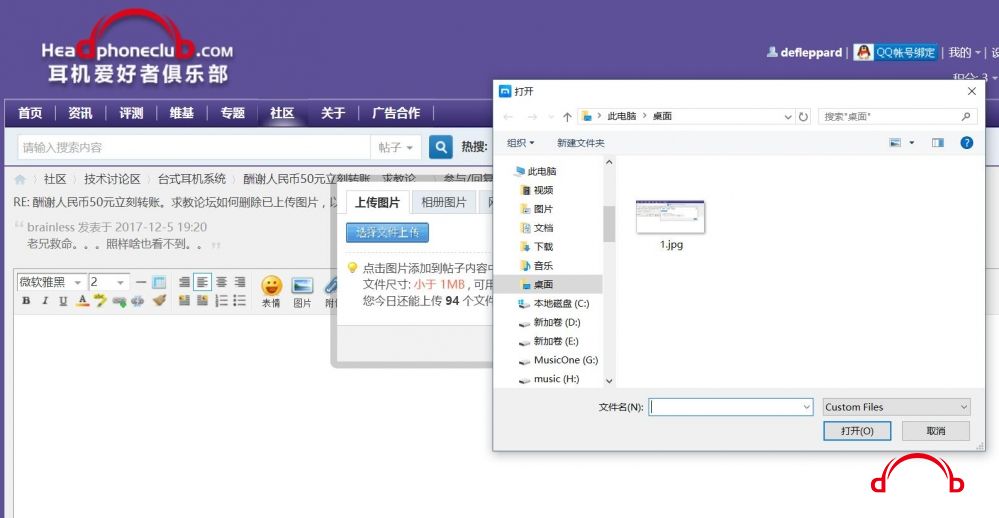Insert a horizontal rule in the editor
The width and height of the screenshot is (999, 518).
pos(141,282)
